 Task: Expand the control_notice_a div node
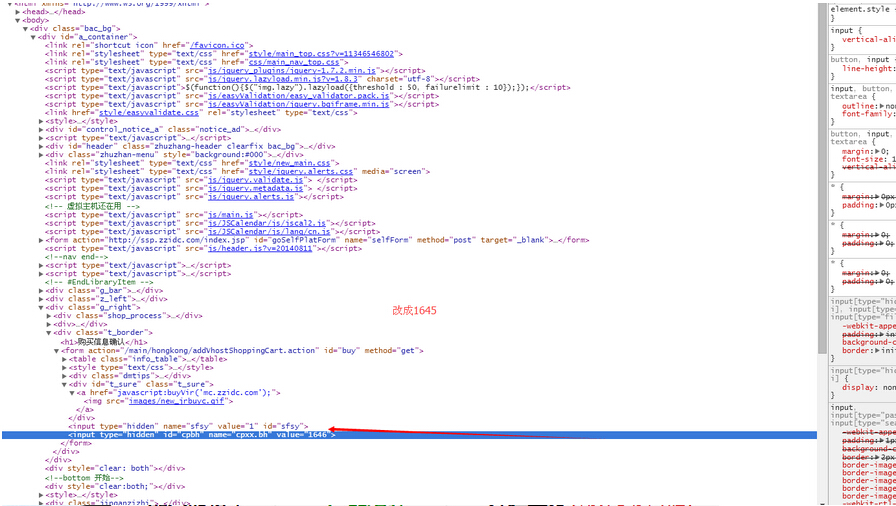(41, 130)
